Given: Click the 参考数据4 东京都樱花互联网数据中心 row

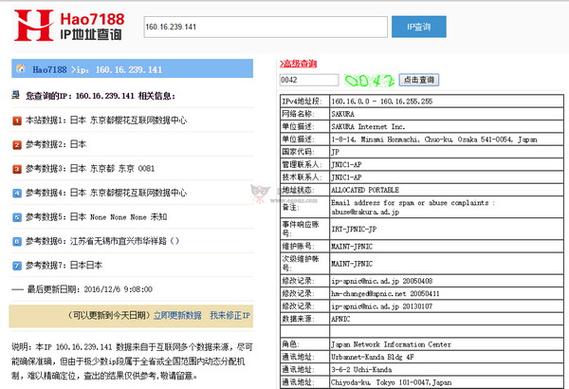Looking at the screenshot, I should pyautogui.click(x=106, y=193).
